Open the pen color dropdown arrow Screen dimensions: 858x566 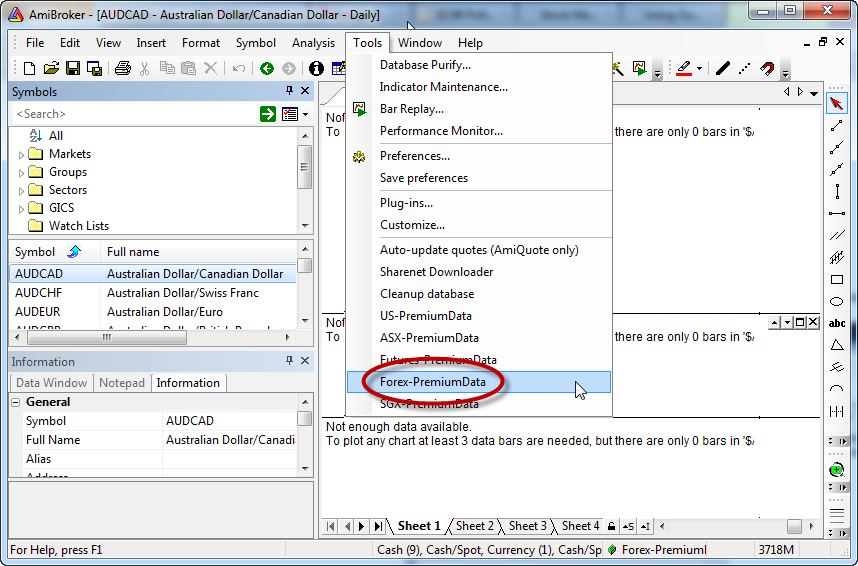[x=699, y=68]
